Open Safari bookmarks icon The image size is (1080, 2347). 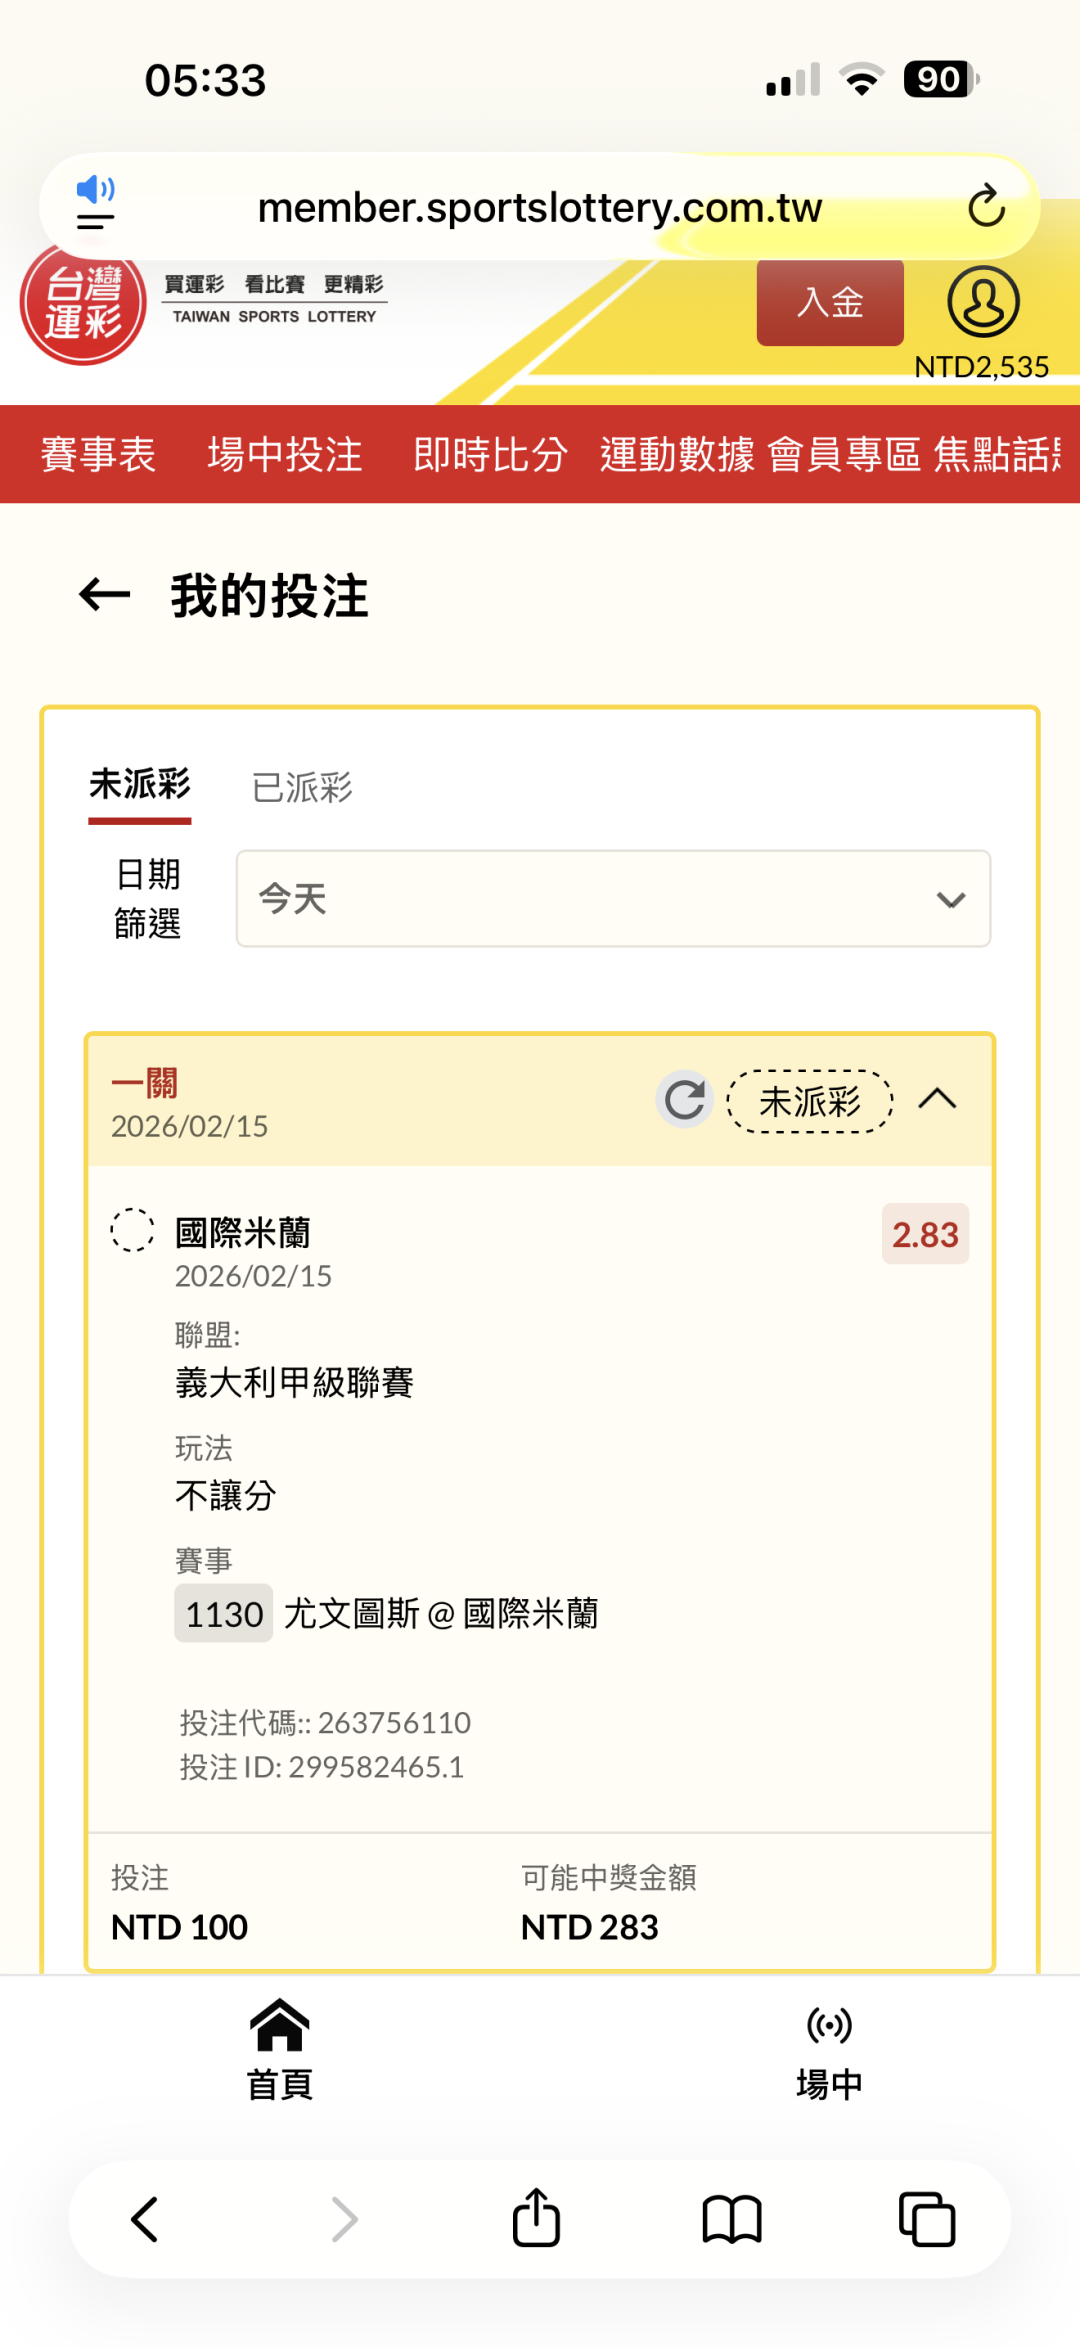[732, 2219]
